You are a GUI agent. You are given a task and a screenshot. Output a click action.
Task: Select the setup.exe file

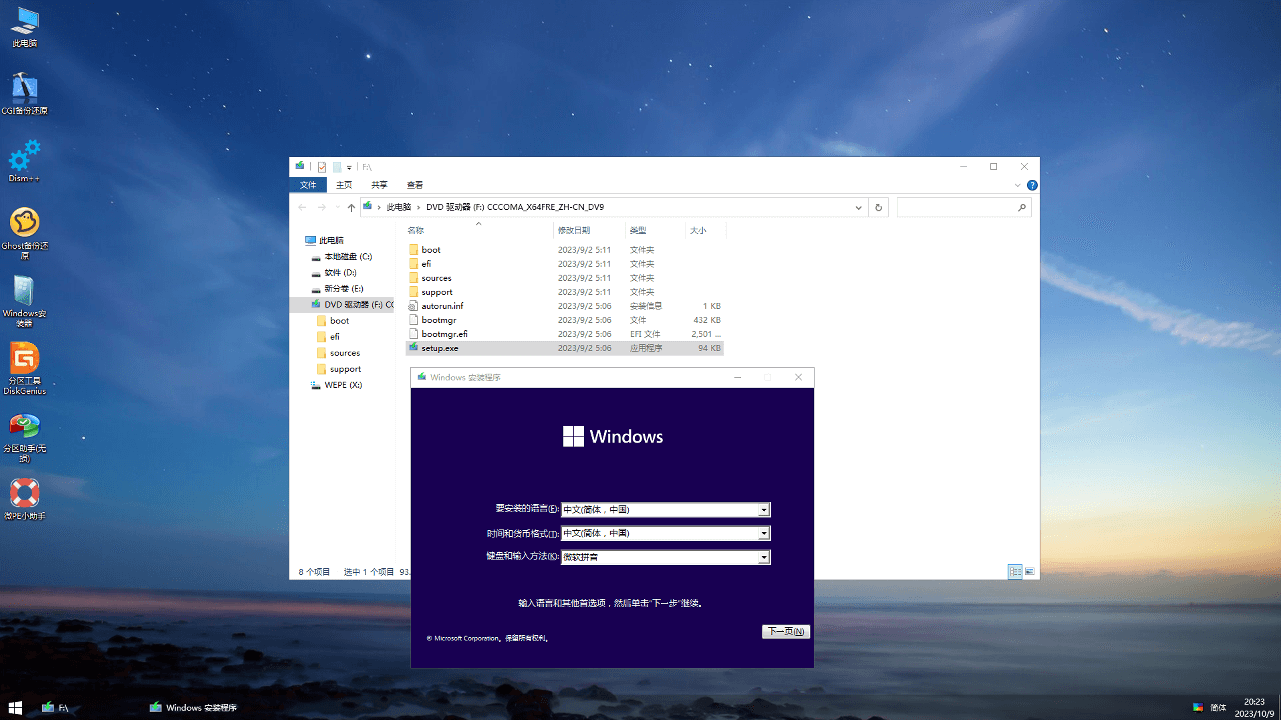pyautogui.click(x=564, y=347)
